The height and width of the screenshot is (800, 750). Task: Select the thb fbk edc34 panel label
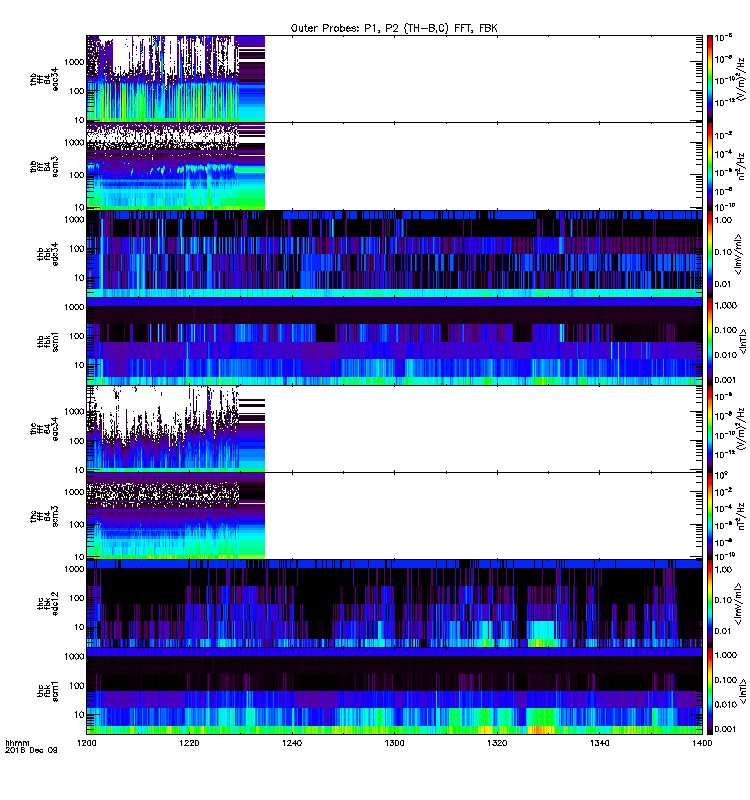tap(47, 254)
